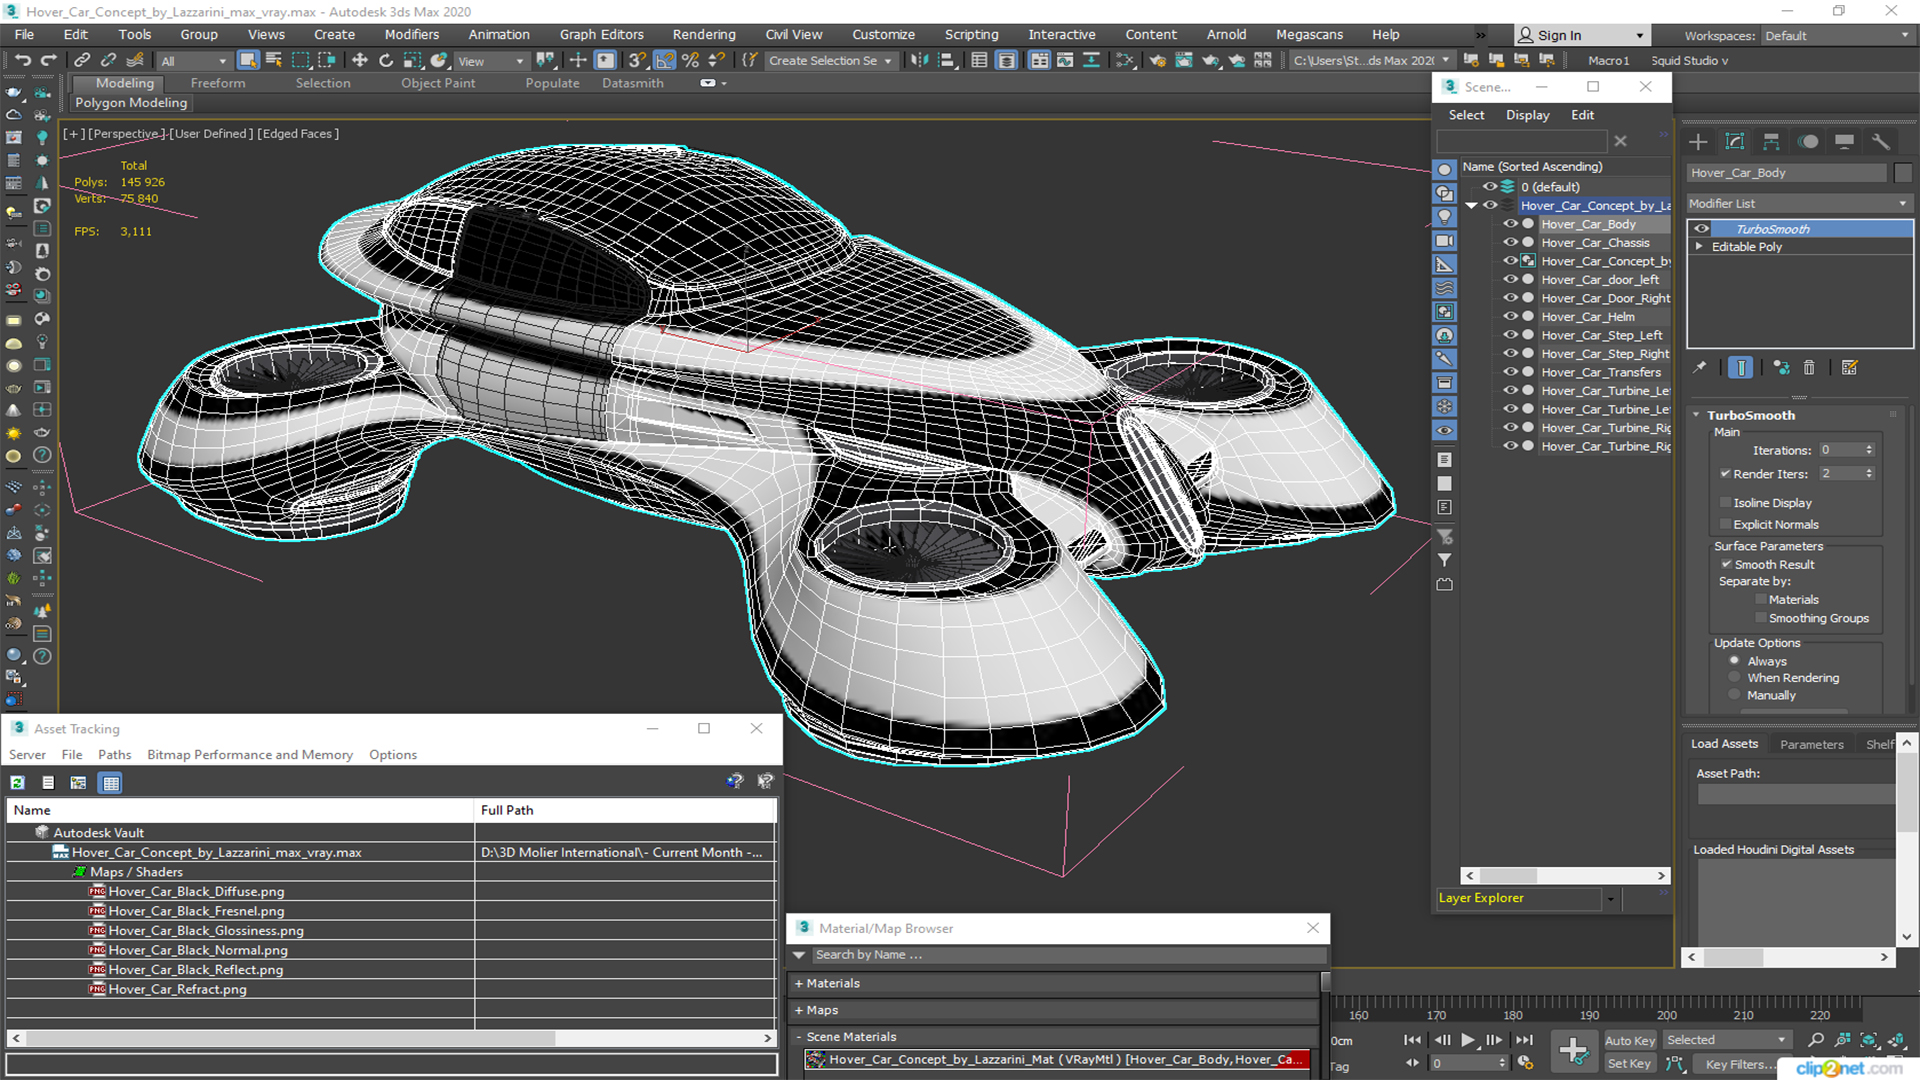Click the Rotate tool icon
Screen dimensions: 1920x1080
[x=386, y=61]
